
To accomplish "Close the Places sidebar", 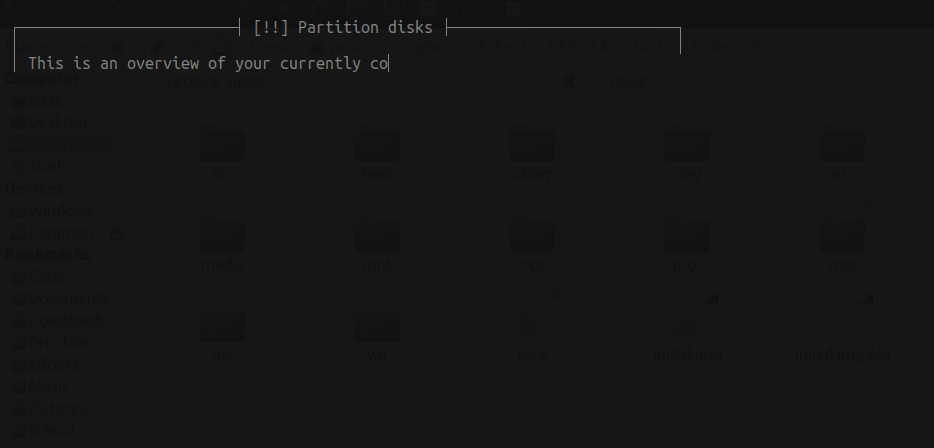I will tap(117, 47).
